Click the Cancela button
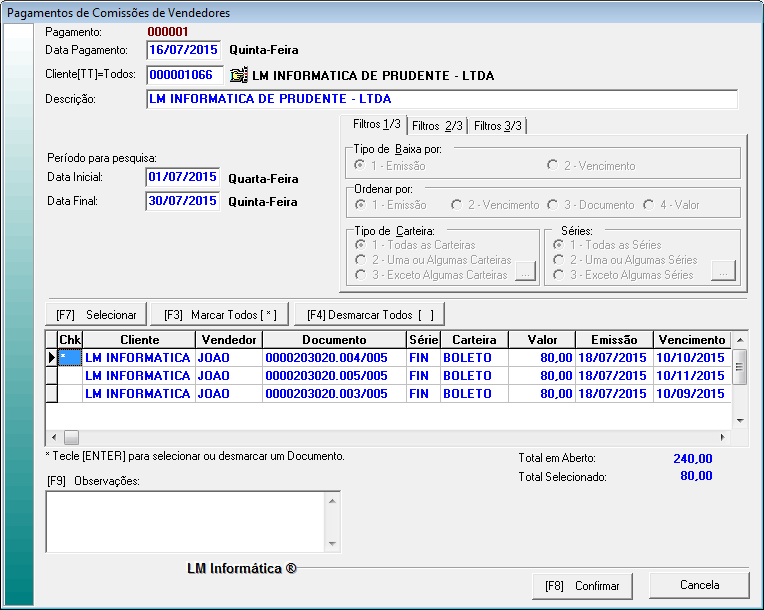The width and height of the screenshot is (764, 610). tap(699, 585)
